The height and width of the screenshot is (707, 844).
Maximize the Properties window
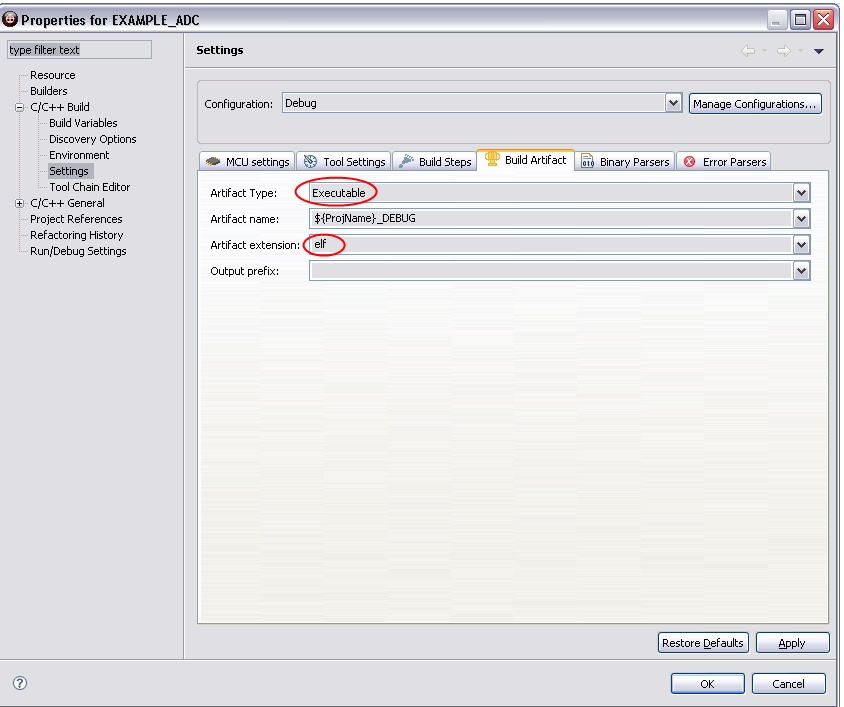tap(800, 20)
